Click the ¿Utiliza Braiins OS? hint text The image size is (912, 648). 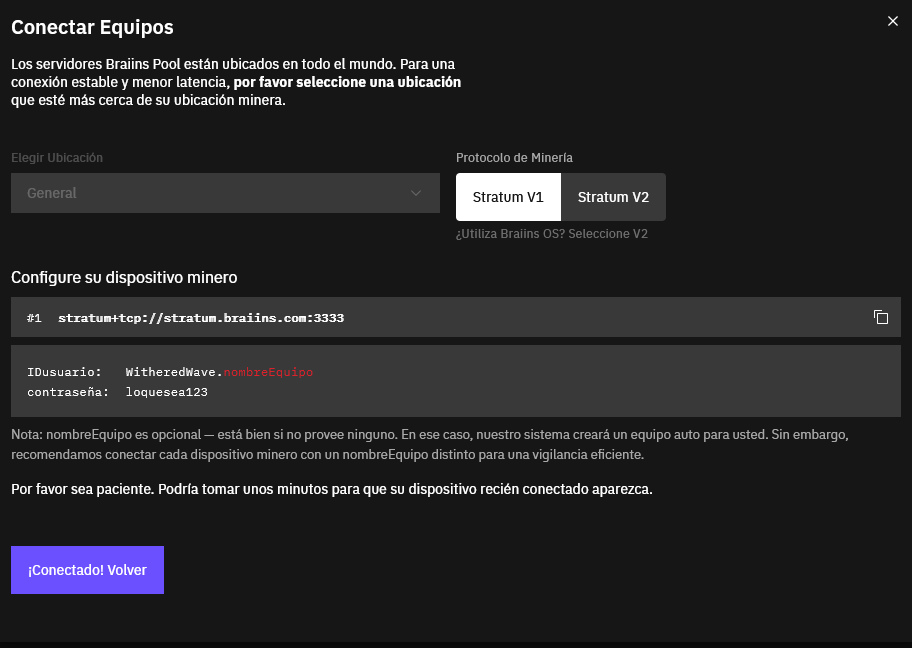(x=551, y=234)
